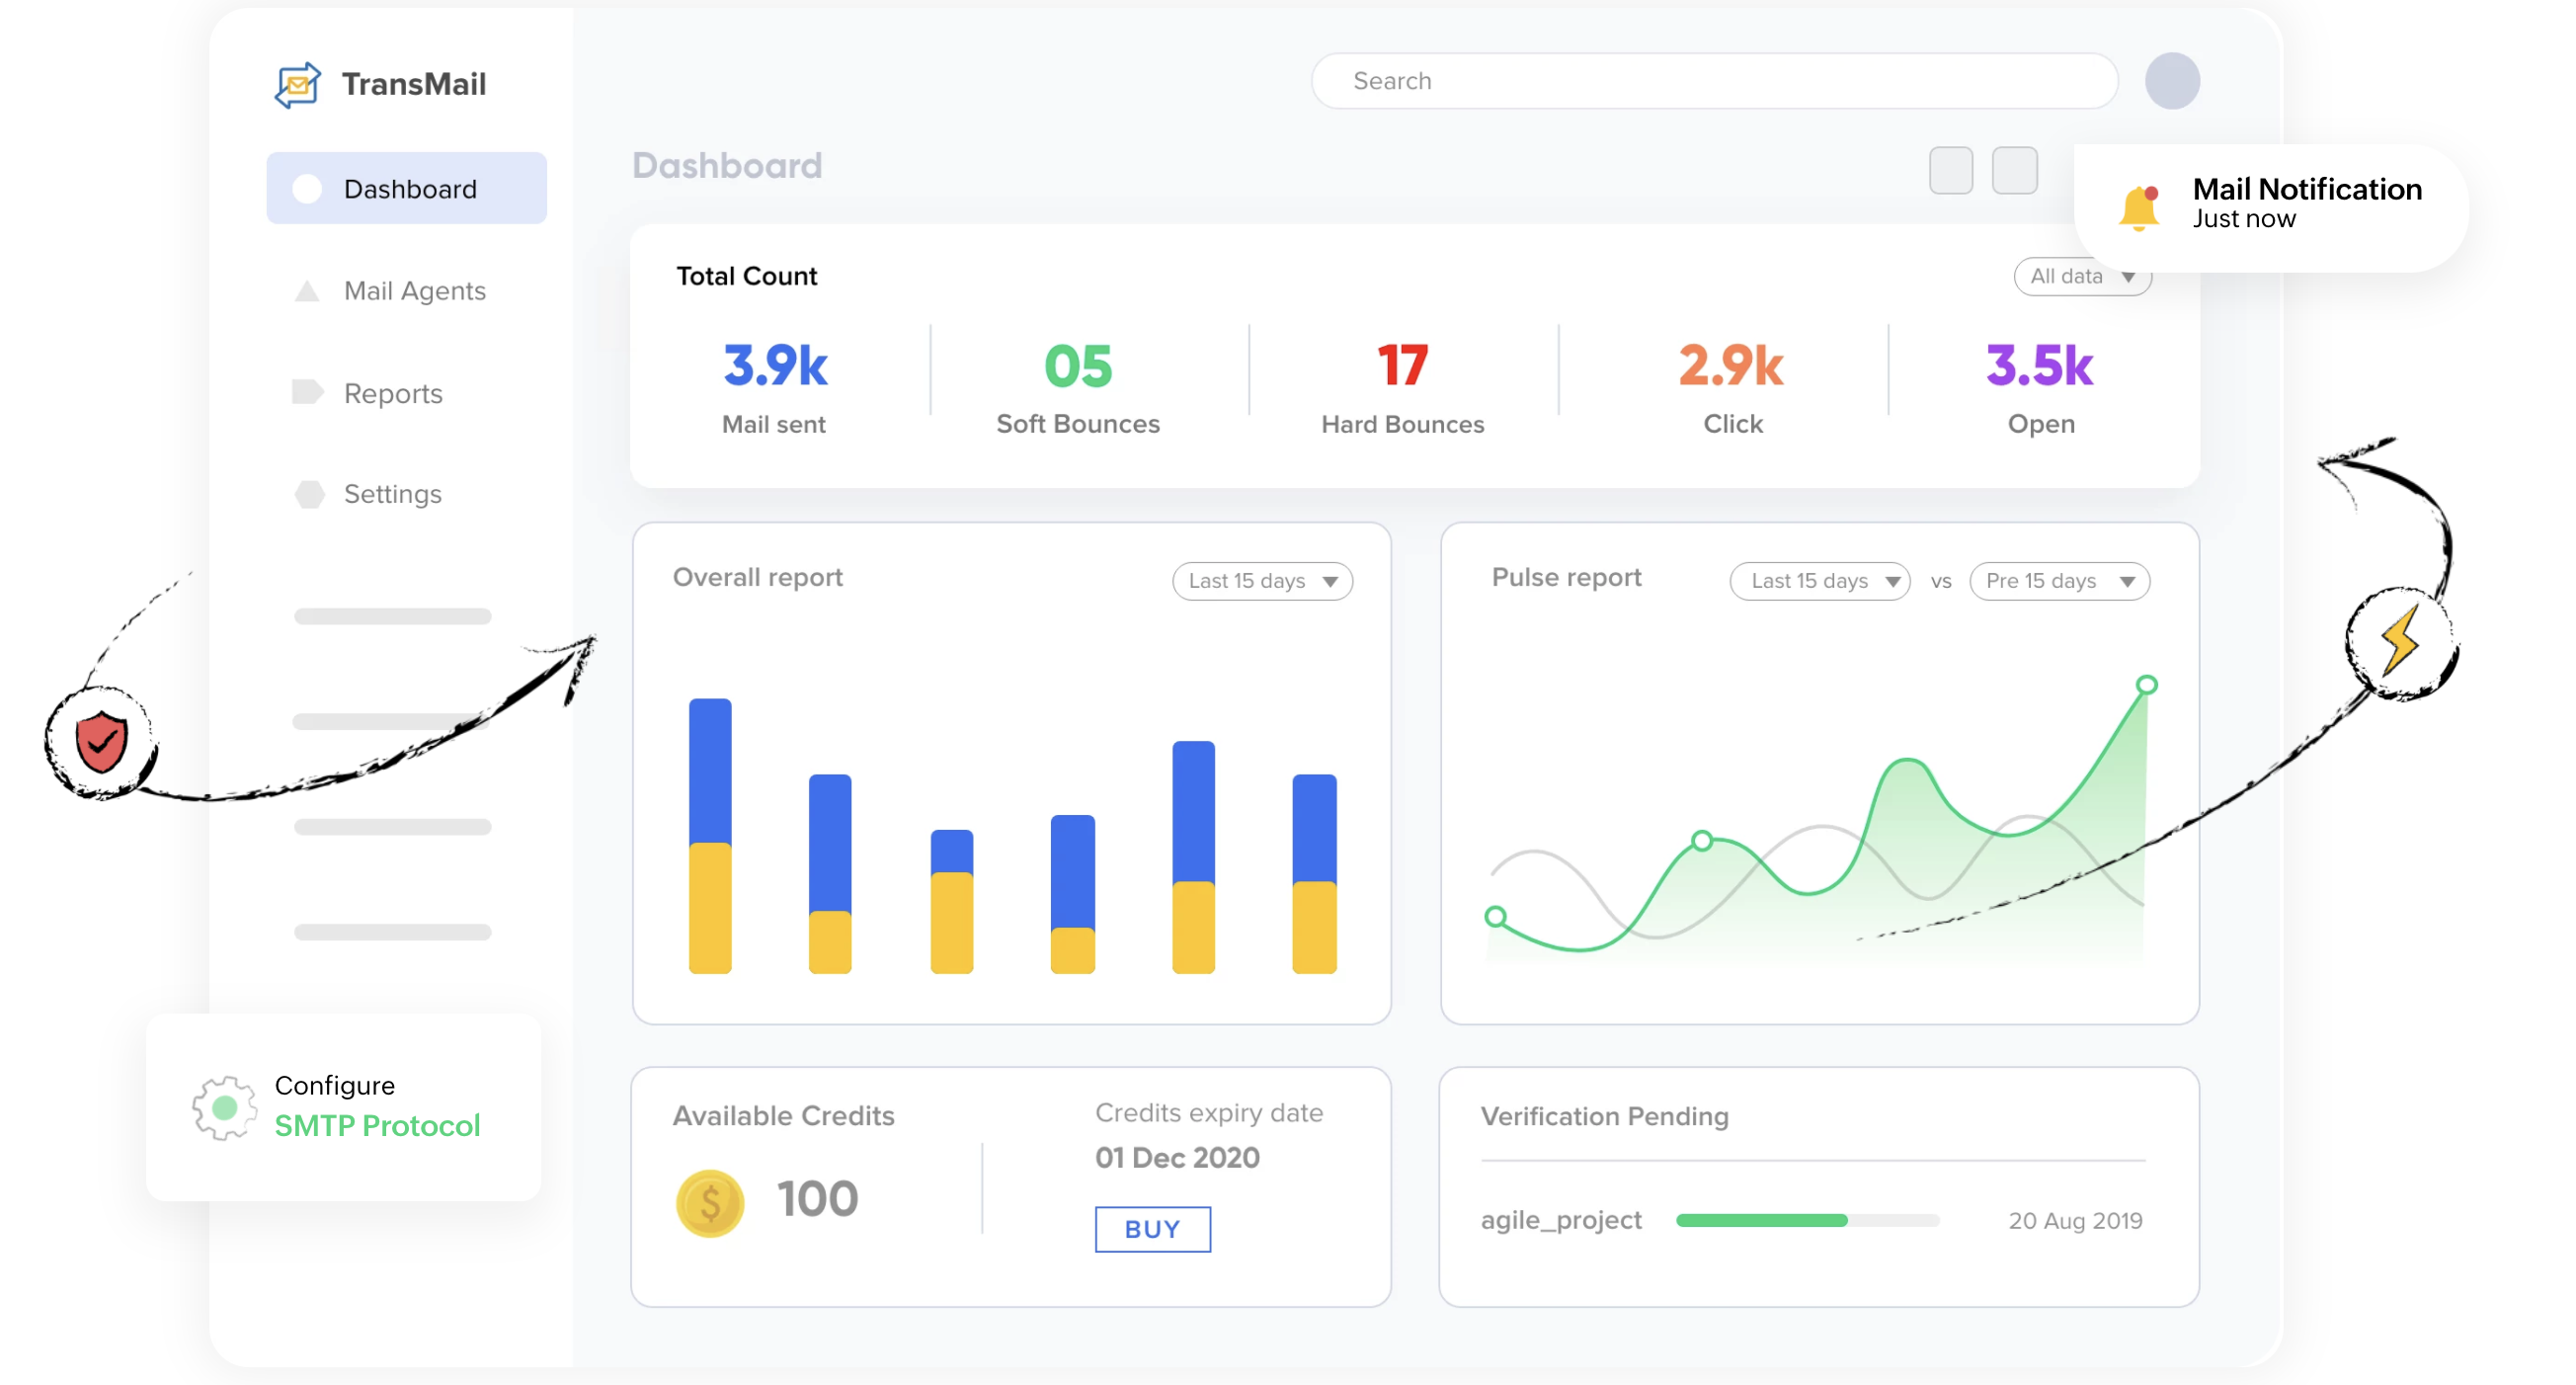Screen dimensions: 2576x1385
Task: Open Settings from the sidebar
Action: pyautogui.click(x=392, y=494)
